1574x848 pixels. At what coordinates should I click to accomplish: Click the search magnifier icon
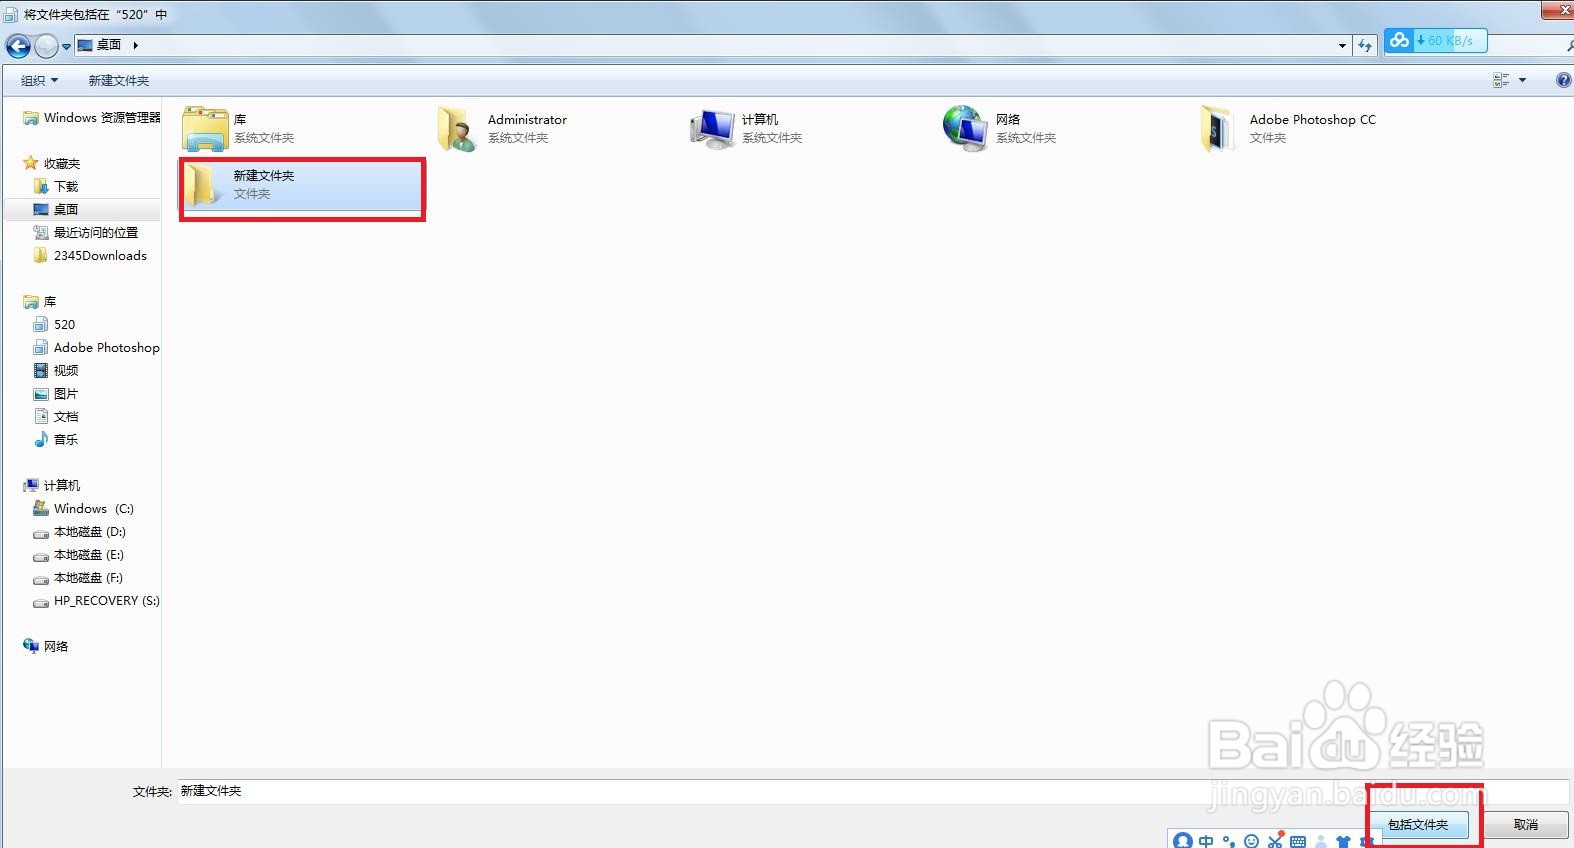(1569, 45)
